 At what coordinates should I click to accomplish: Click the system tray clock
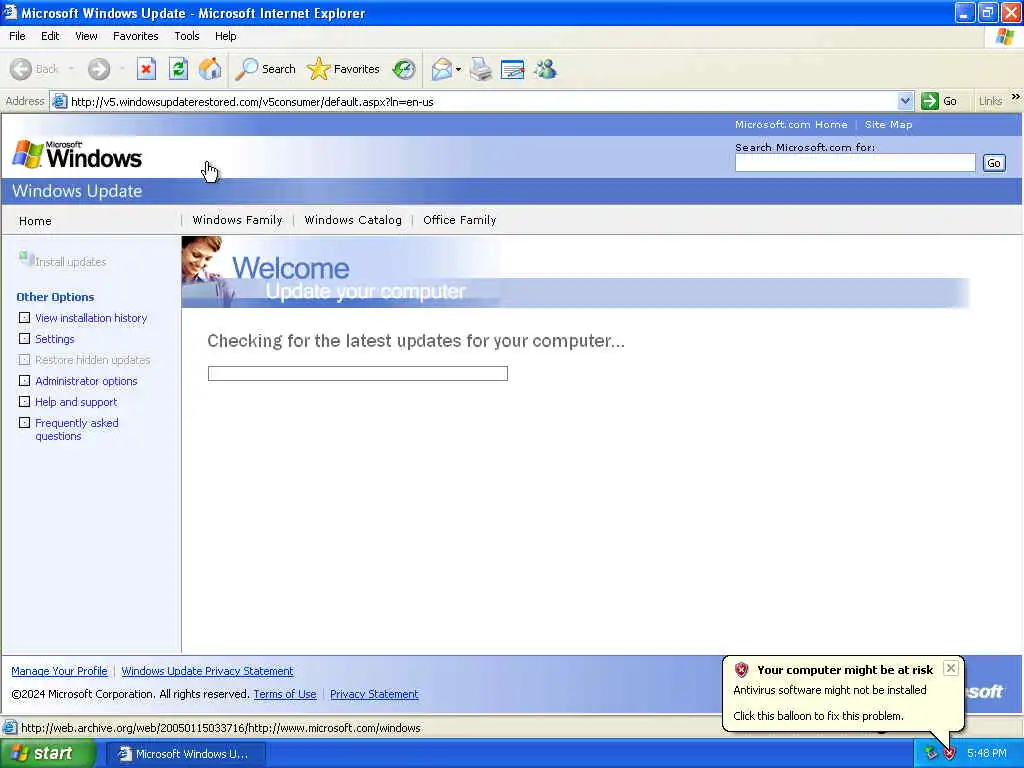tap(987, 754)
